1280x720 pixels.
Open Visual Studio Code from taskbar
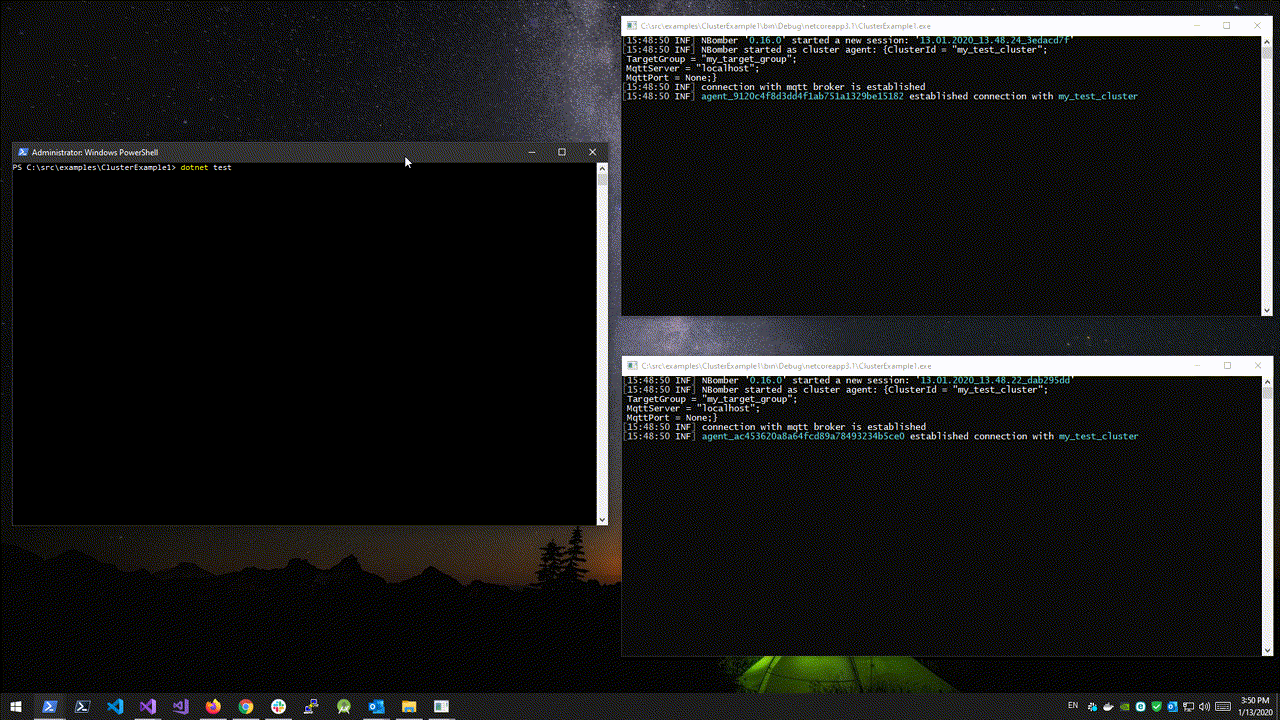[115, 706]
